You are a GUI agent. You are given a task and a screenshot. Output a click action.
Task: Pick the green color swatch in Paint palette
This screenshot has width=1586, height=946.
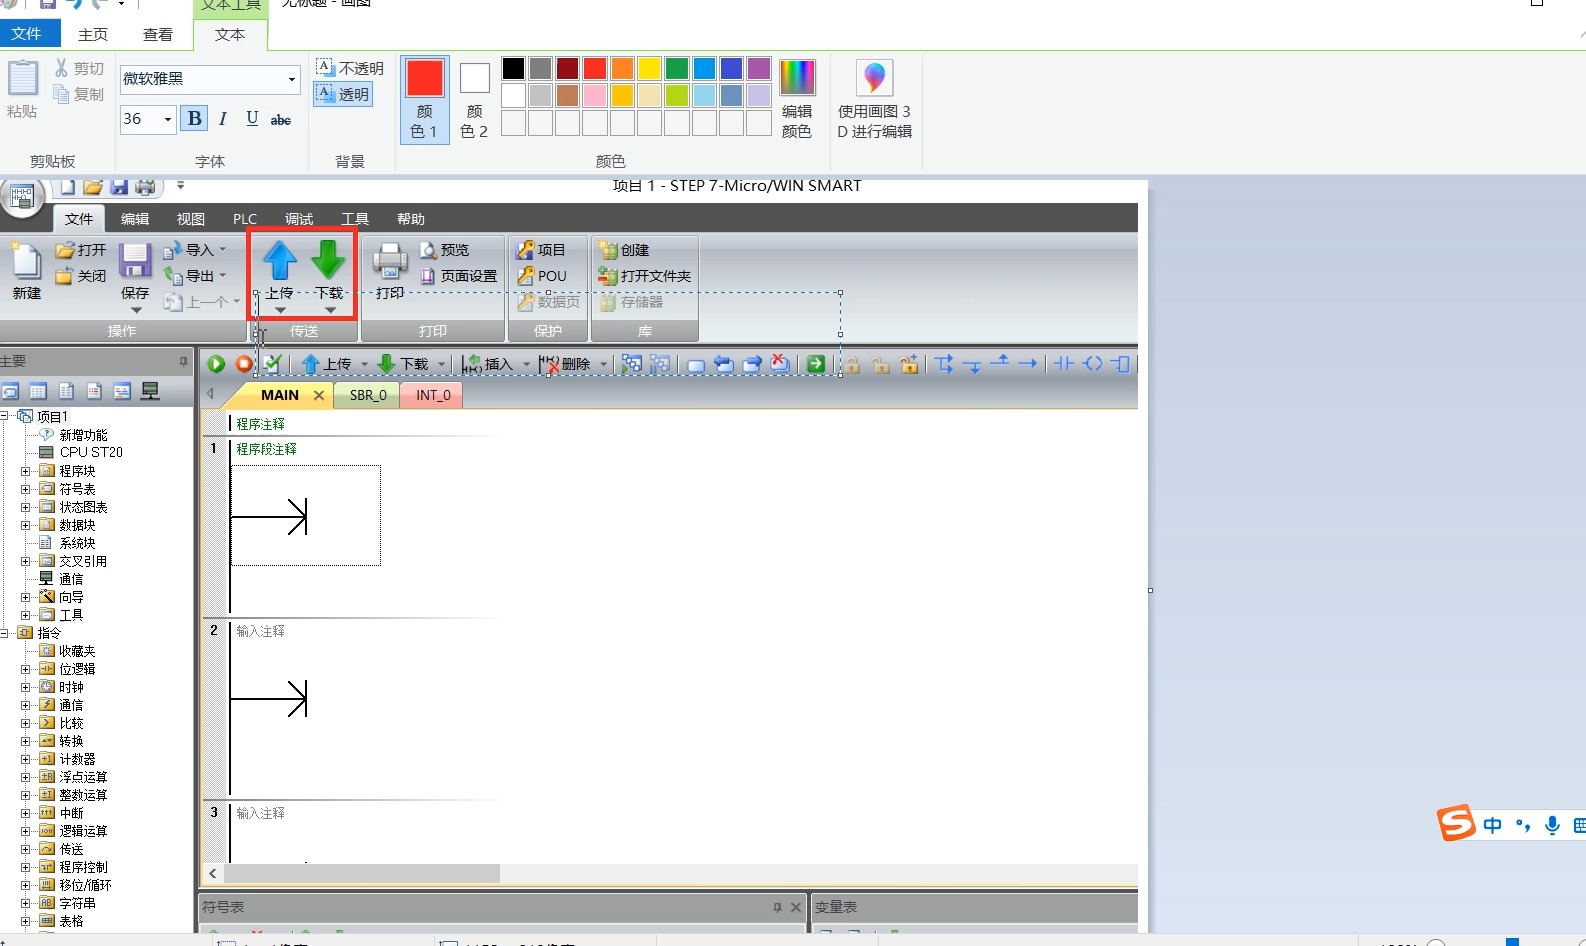677,68
